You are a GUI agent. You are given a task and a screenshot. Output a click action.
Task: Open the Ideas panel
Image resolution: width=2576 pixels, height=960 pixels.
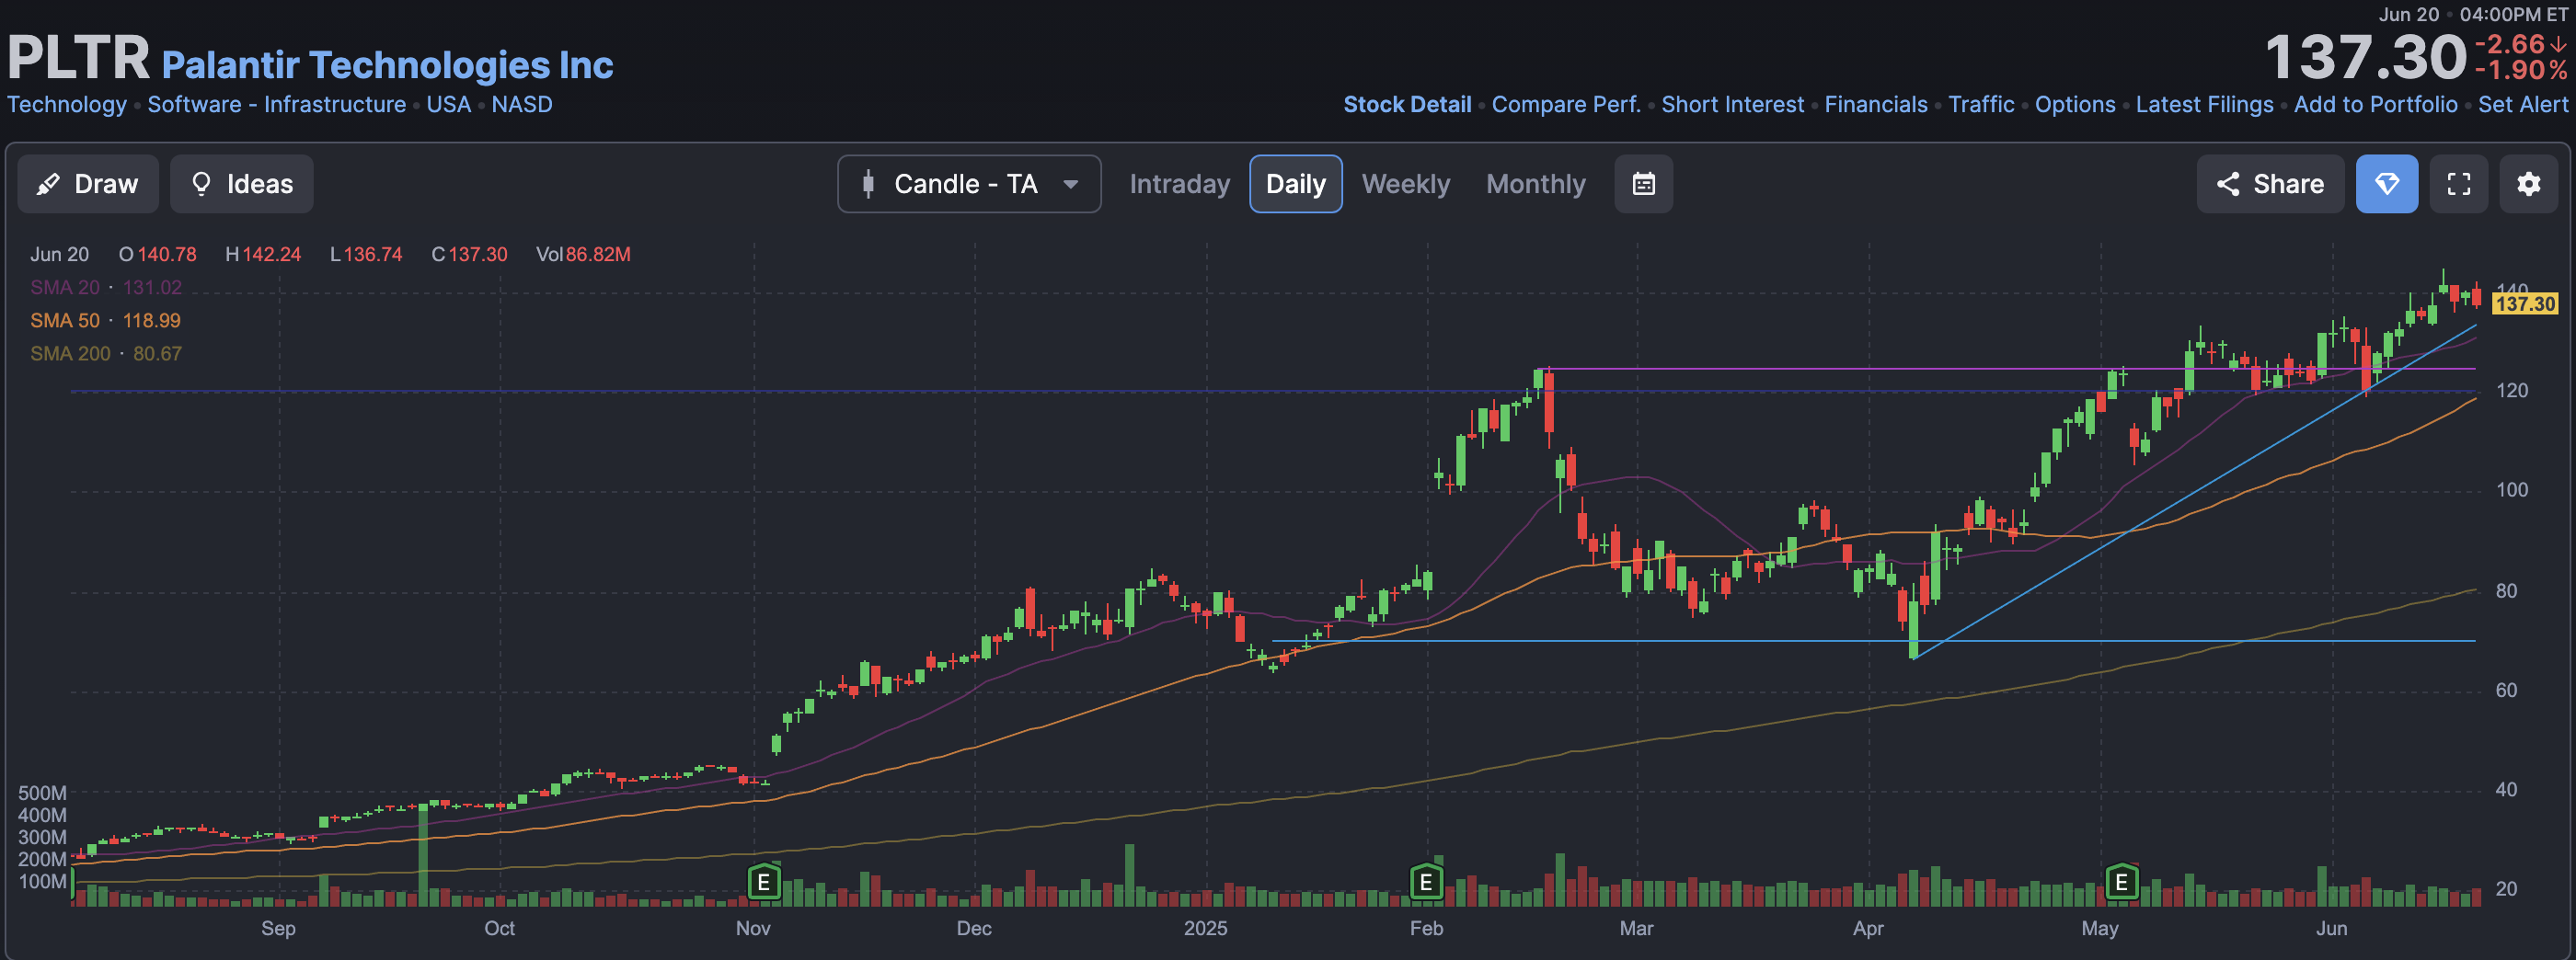(x=242, y=184)
